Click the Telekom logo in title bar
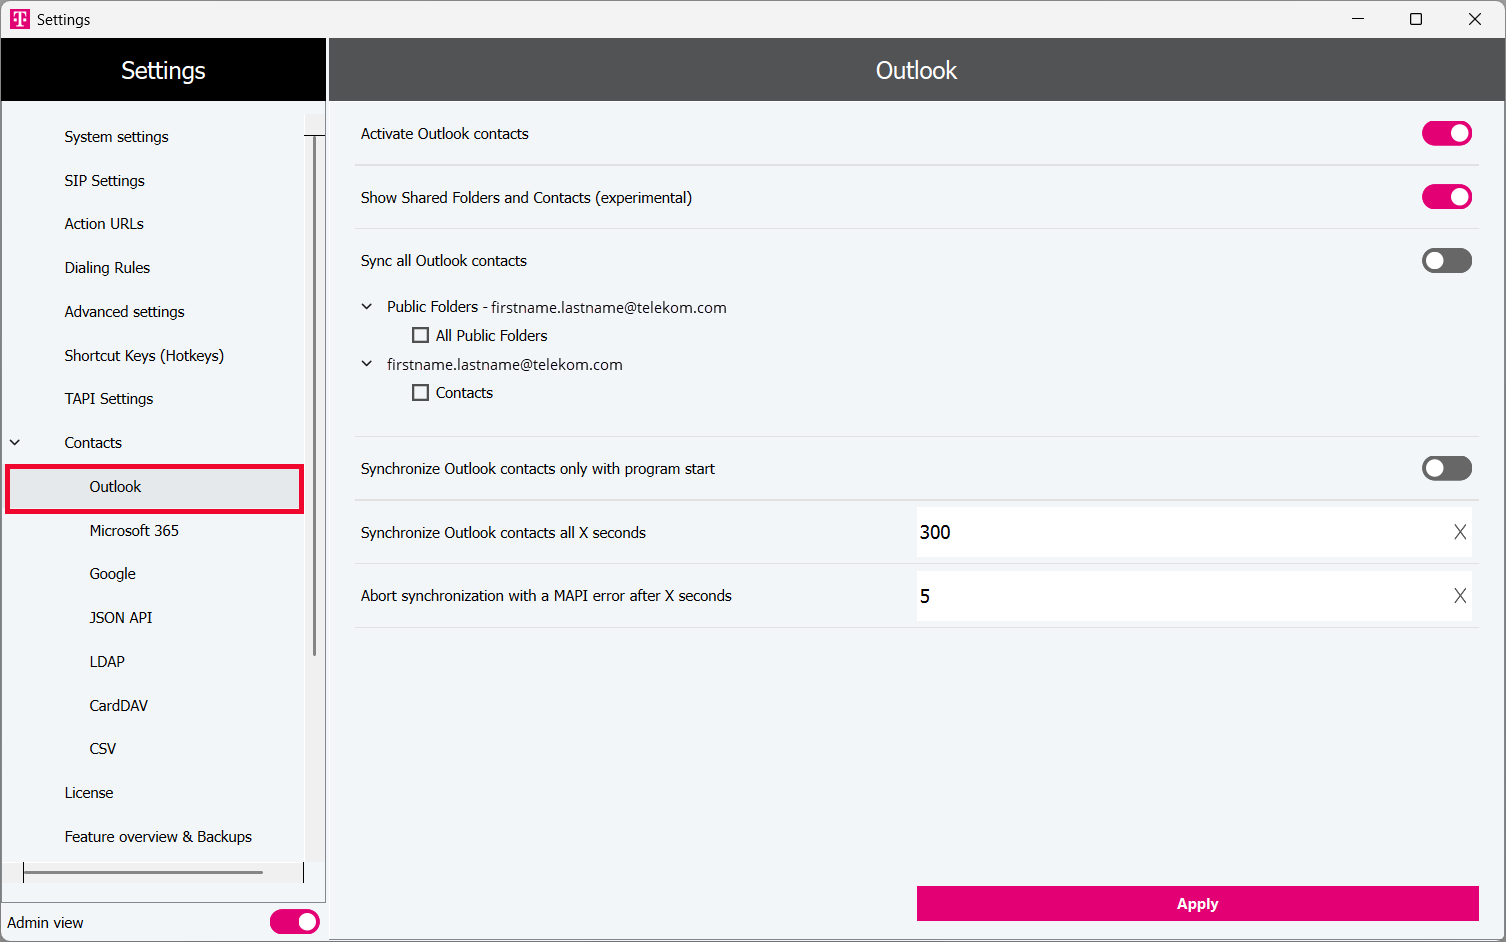The image size is (1506, 942). pyautogui.click(x=19, y=19)
